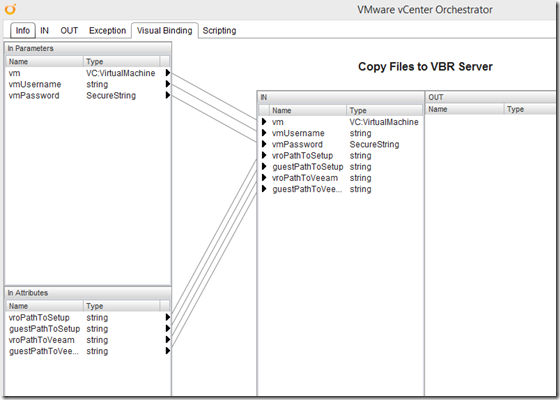Screen dimensions: 560x400
Task: Sort In Parameters by Type column header
Action: click(x=121, y=61)
